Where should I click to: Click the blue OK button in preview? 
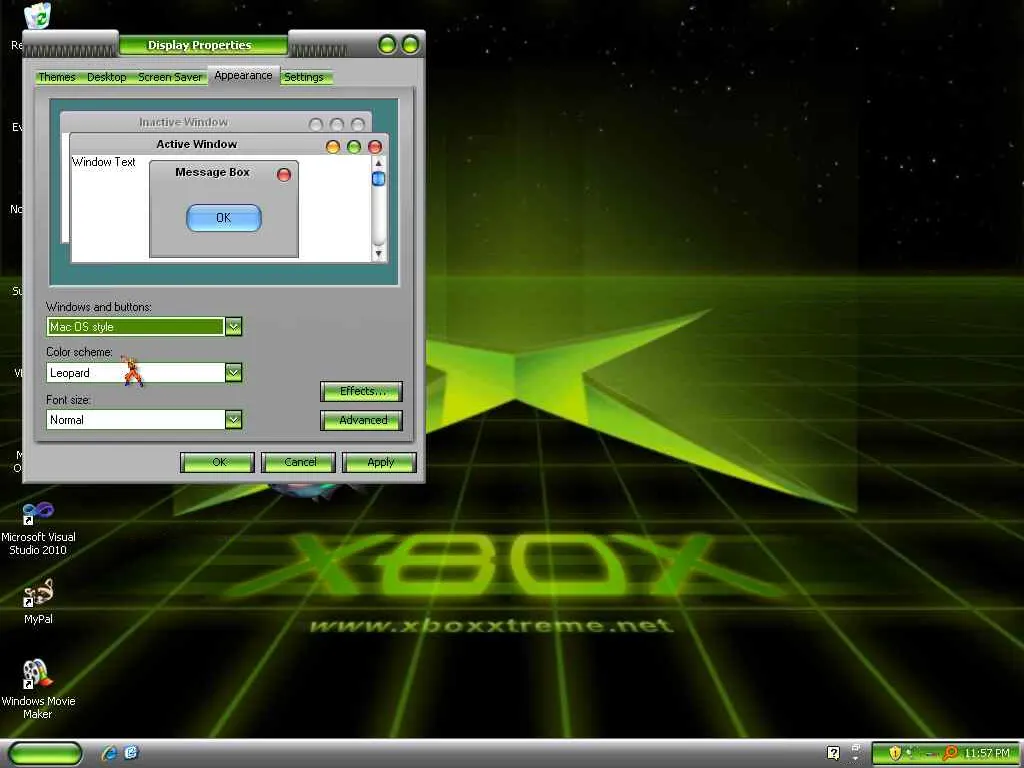(x=224, y=217)
